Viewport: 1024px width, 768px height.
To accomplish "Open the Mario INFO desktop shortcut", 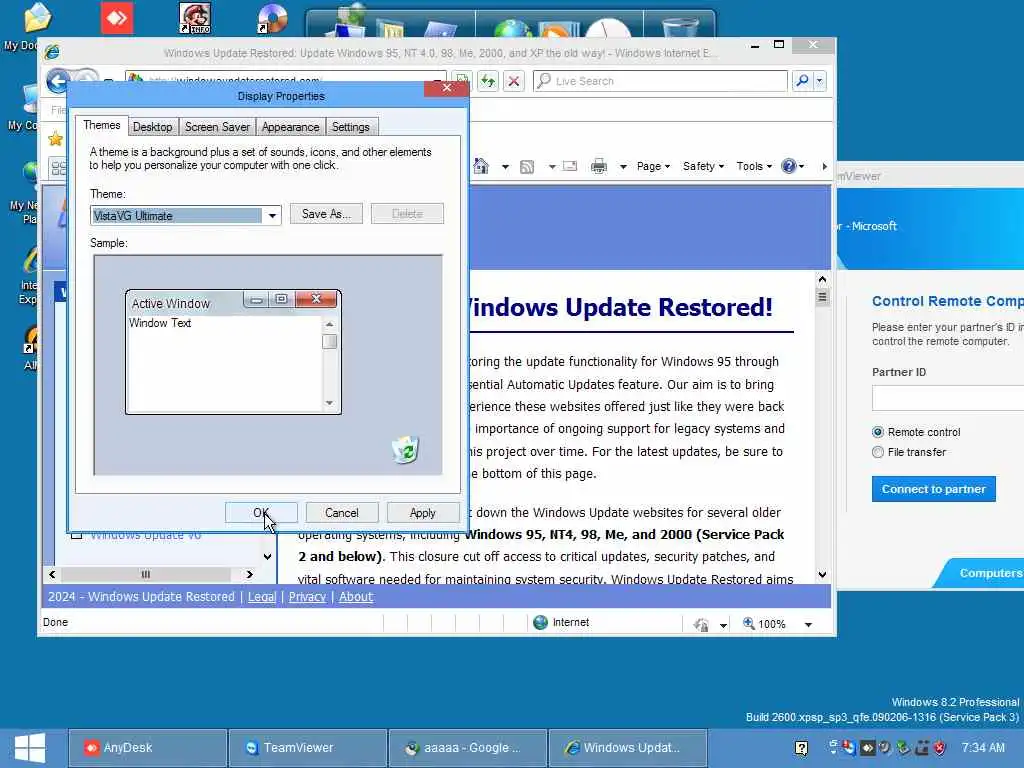I will click(195, 18).
